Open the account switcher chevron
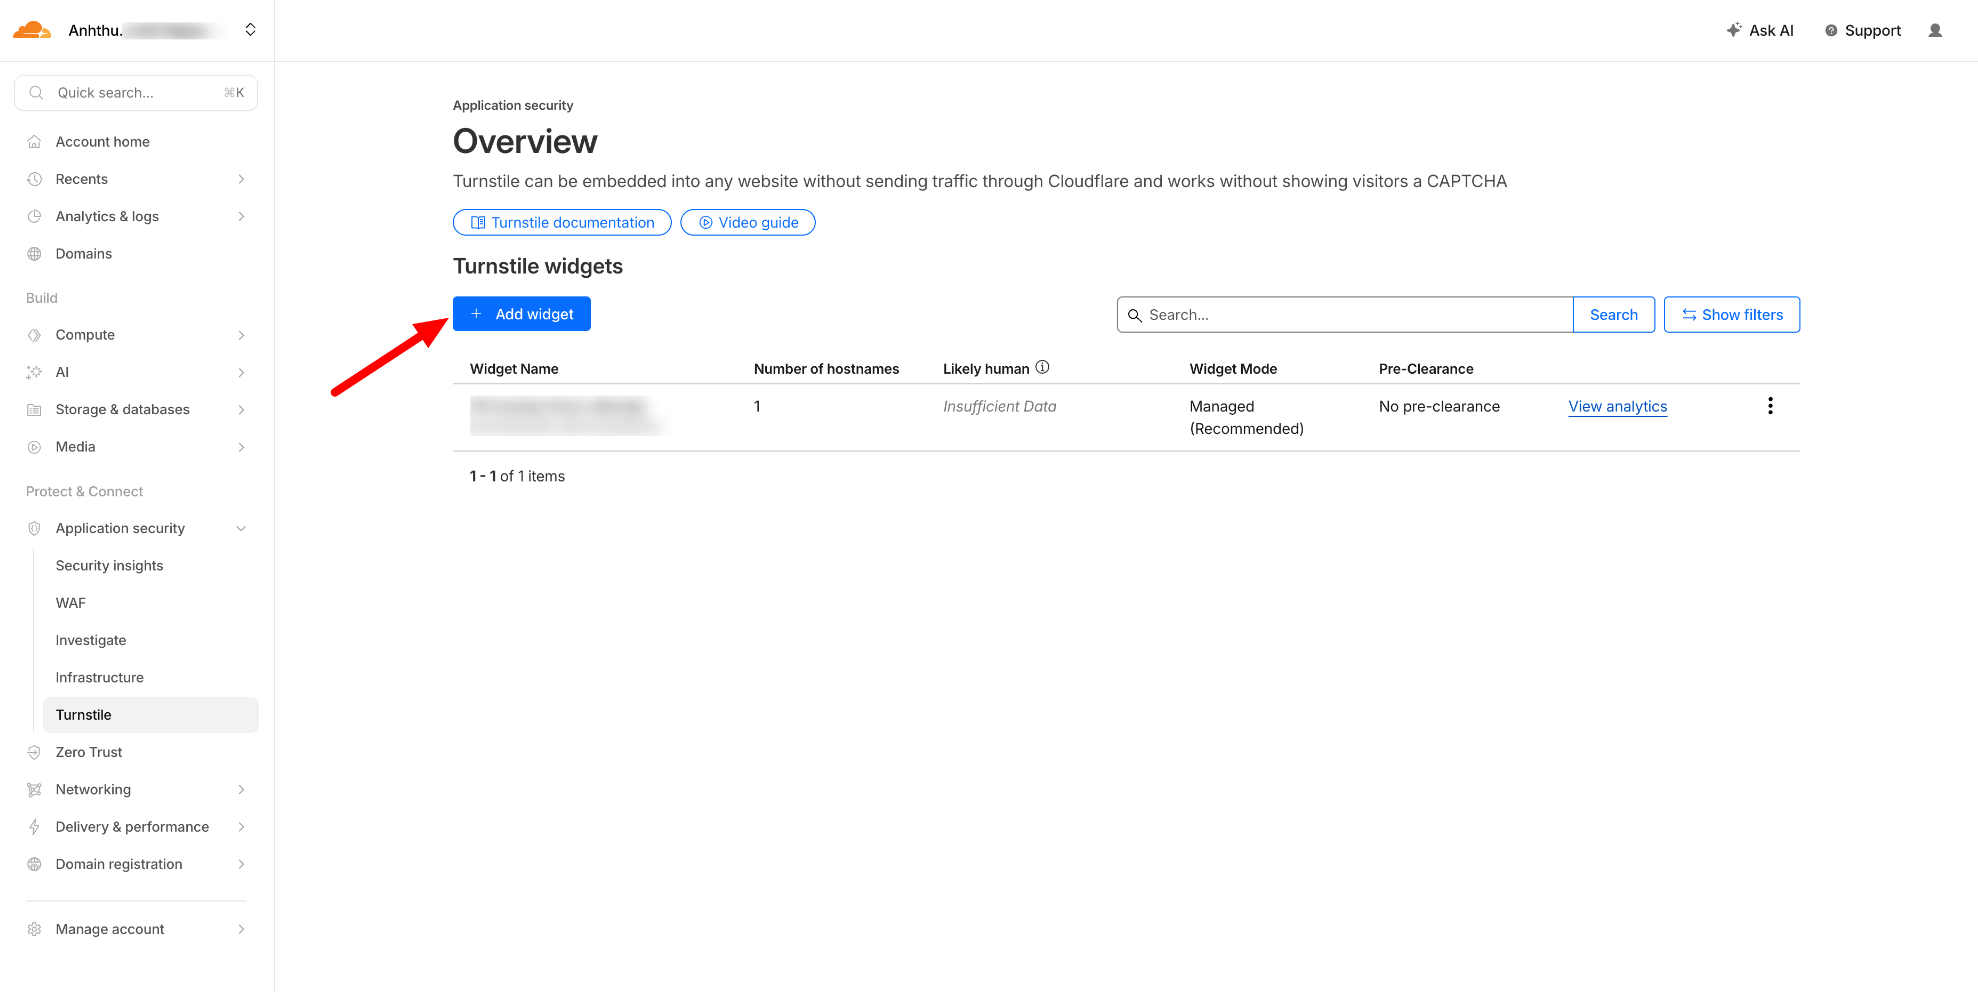The height and width of the screenshot is (992, 1978). [250, 30]
